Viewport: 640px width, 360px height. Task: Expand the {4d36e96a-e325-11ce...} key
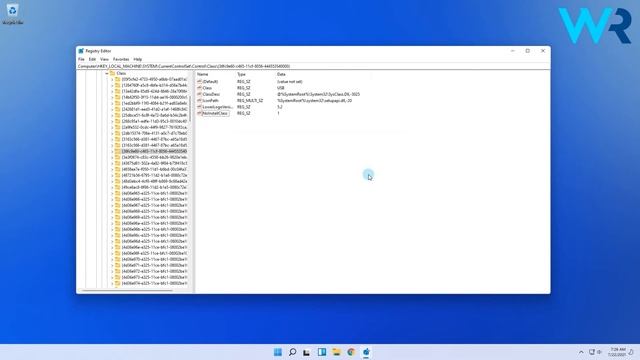113,223
